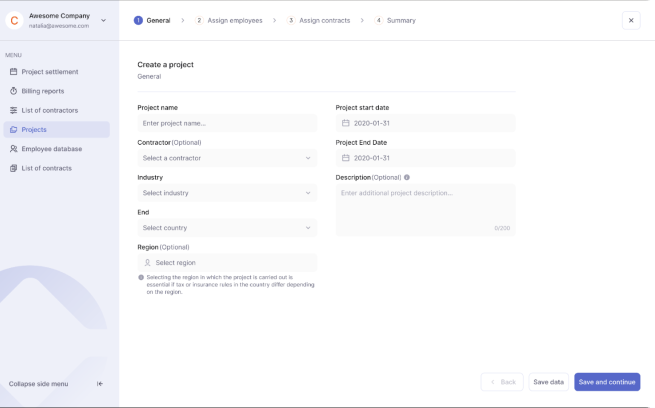Expand the Awesome Company account switcher
The height and width of the screenshot is (408, 655).
pos(104,20)
